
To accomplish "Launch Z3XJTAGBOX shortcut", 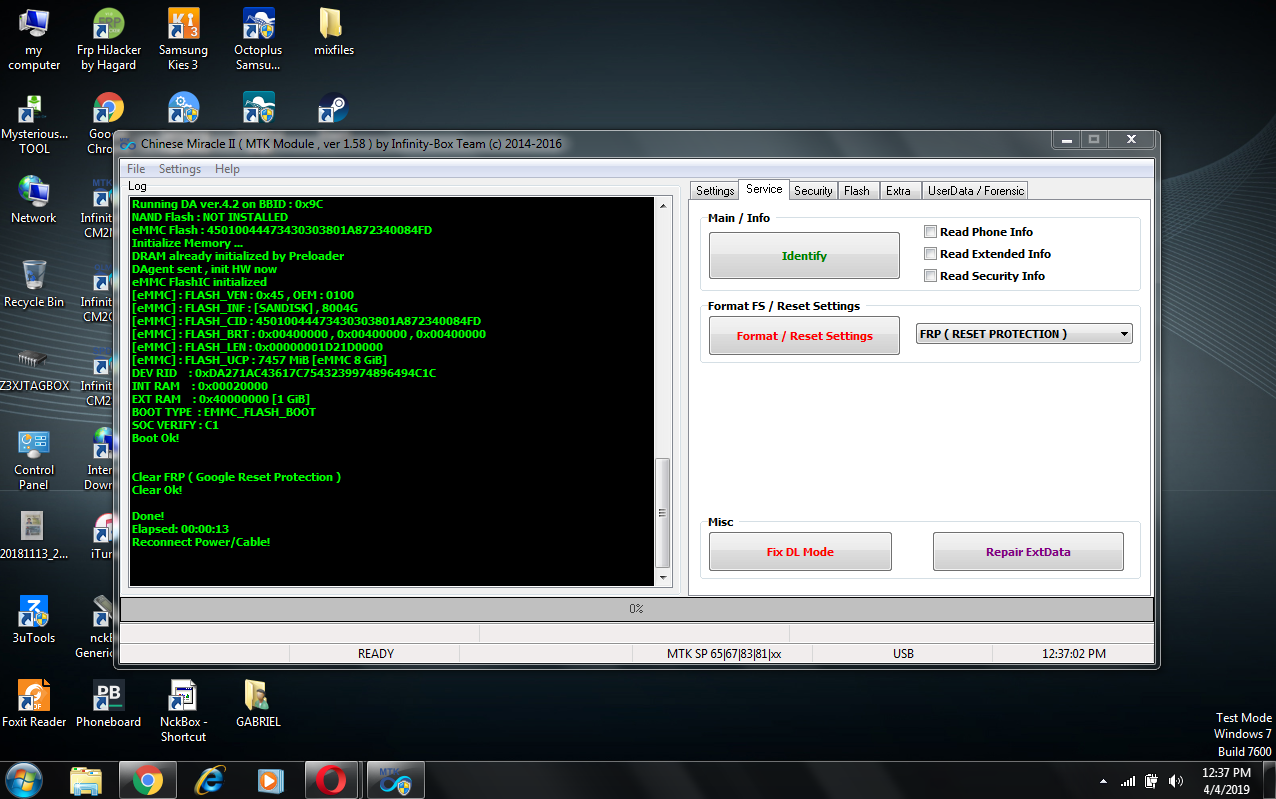I will click(x=34, y=367).
